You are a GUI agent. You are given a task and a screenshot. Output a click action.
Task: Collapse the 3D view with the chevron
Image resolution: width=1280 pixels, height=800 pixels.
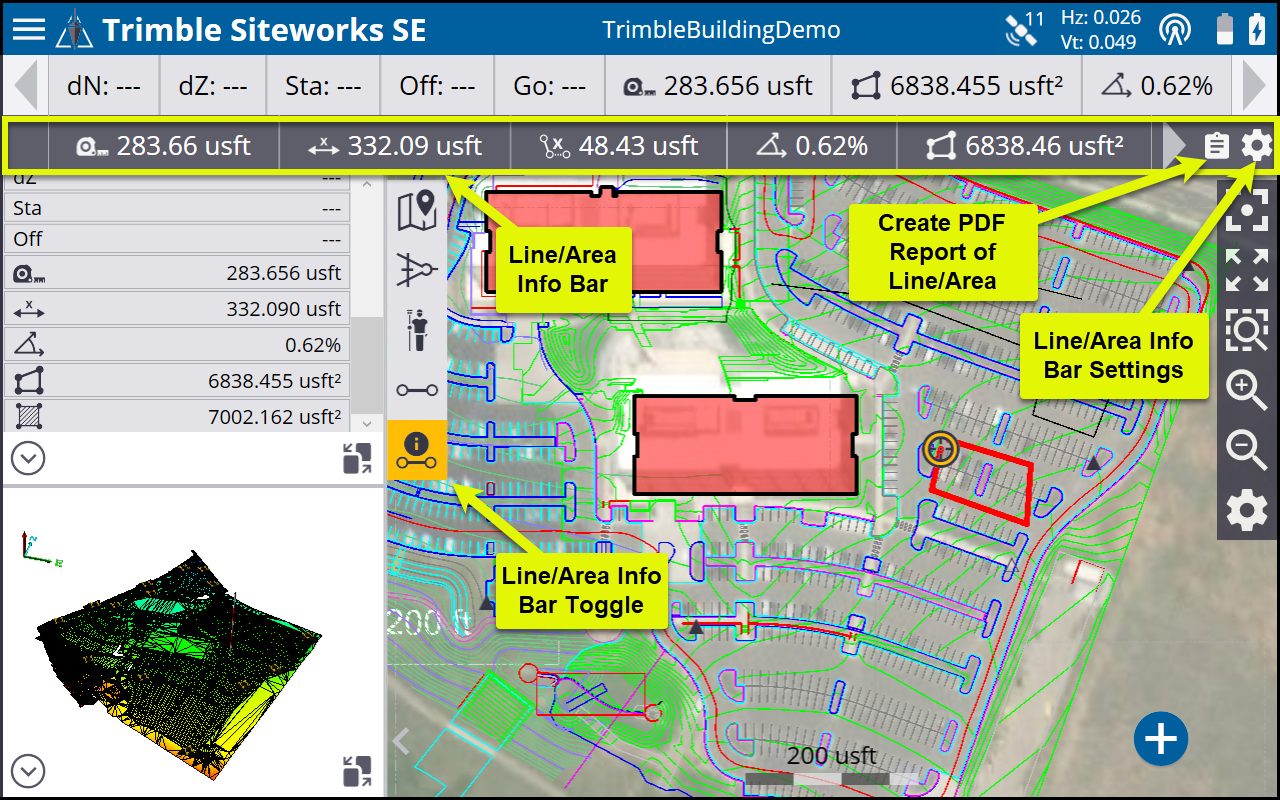click(x=28, y=771)
